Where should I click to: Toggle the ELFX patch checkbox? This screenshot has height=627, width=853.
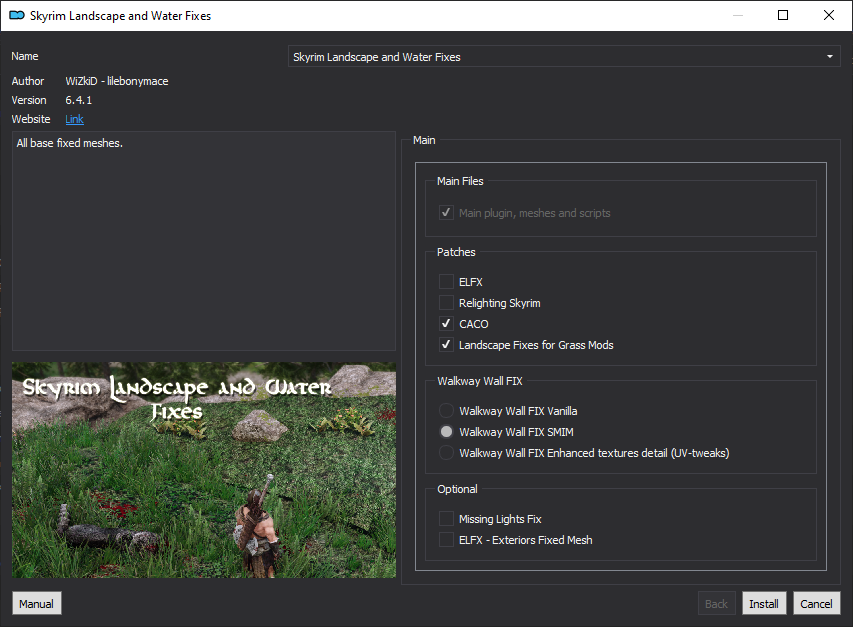pyautogui.click(x=446, y=282)
